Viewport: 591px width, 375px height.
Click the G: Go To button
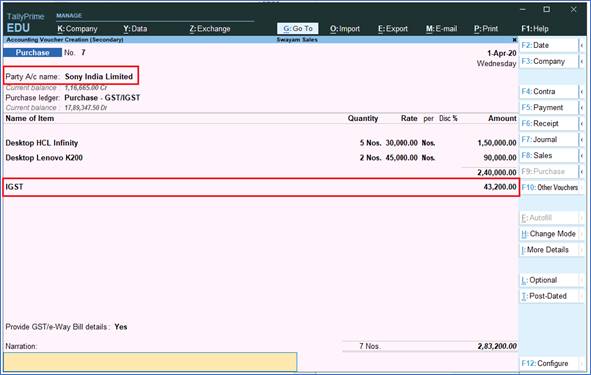click(298, 29)
